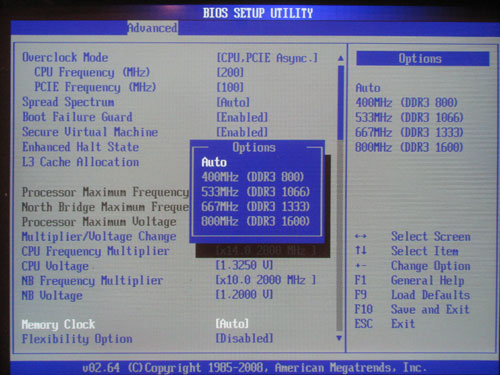Select NB Frequency Multiplier setting
Image resolution: width=500 pixels, height=375 pixels.
pos(92,281)
